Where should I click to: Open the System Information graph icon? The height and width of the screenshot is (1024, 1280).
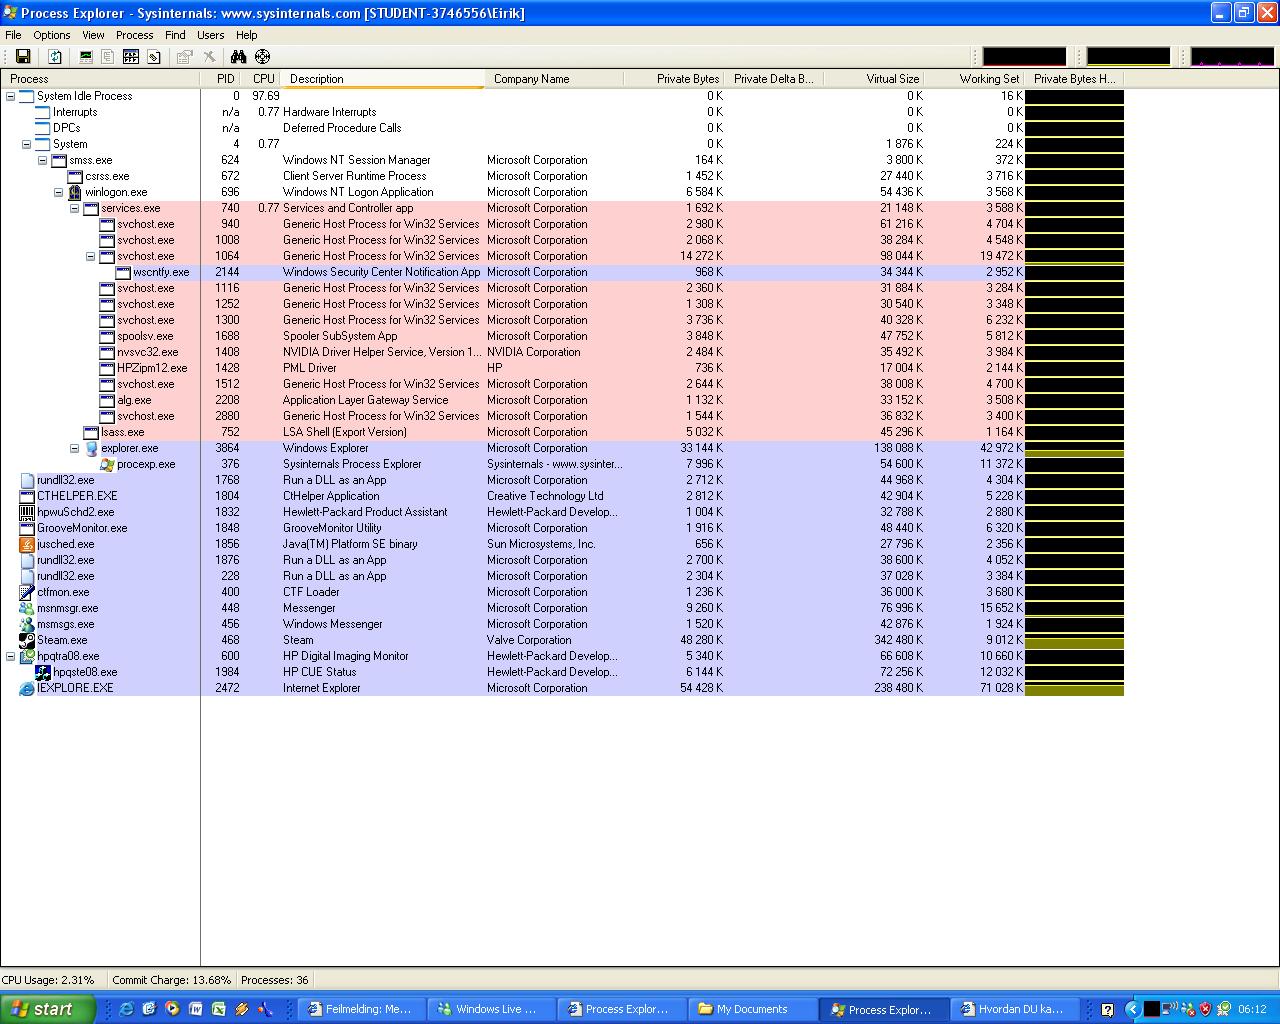coord(86,57)
